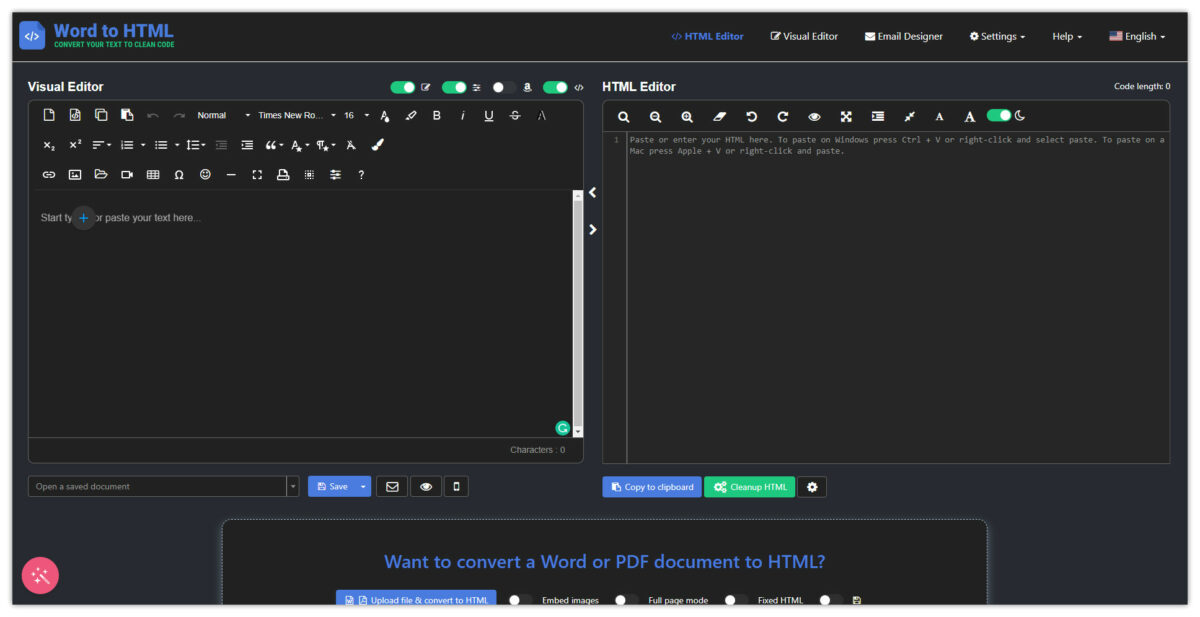This screenshot has width=1200, height=617.
Task: Zoom in on the HTML code
Action: pyautogui.click(x=687, y=117)
